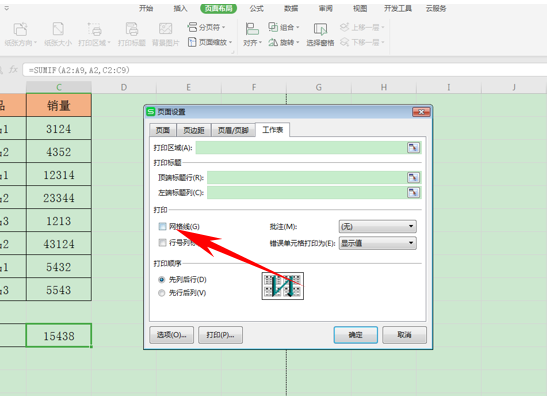Select the cell containing 43124
547x396 pixels.
(59, 244)
